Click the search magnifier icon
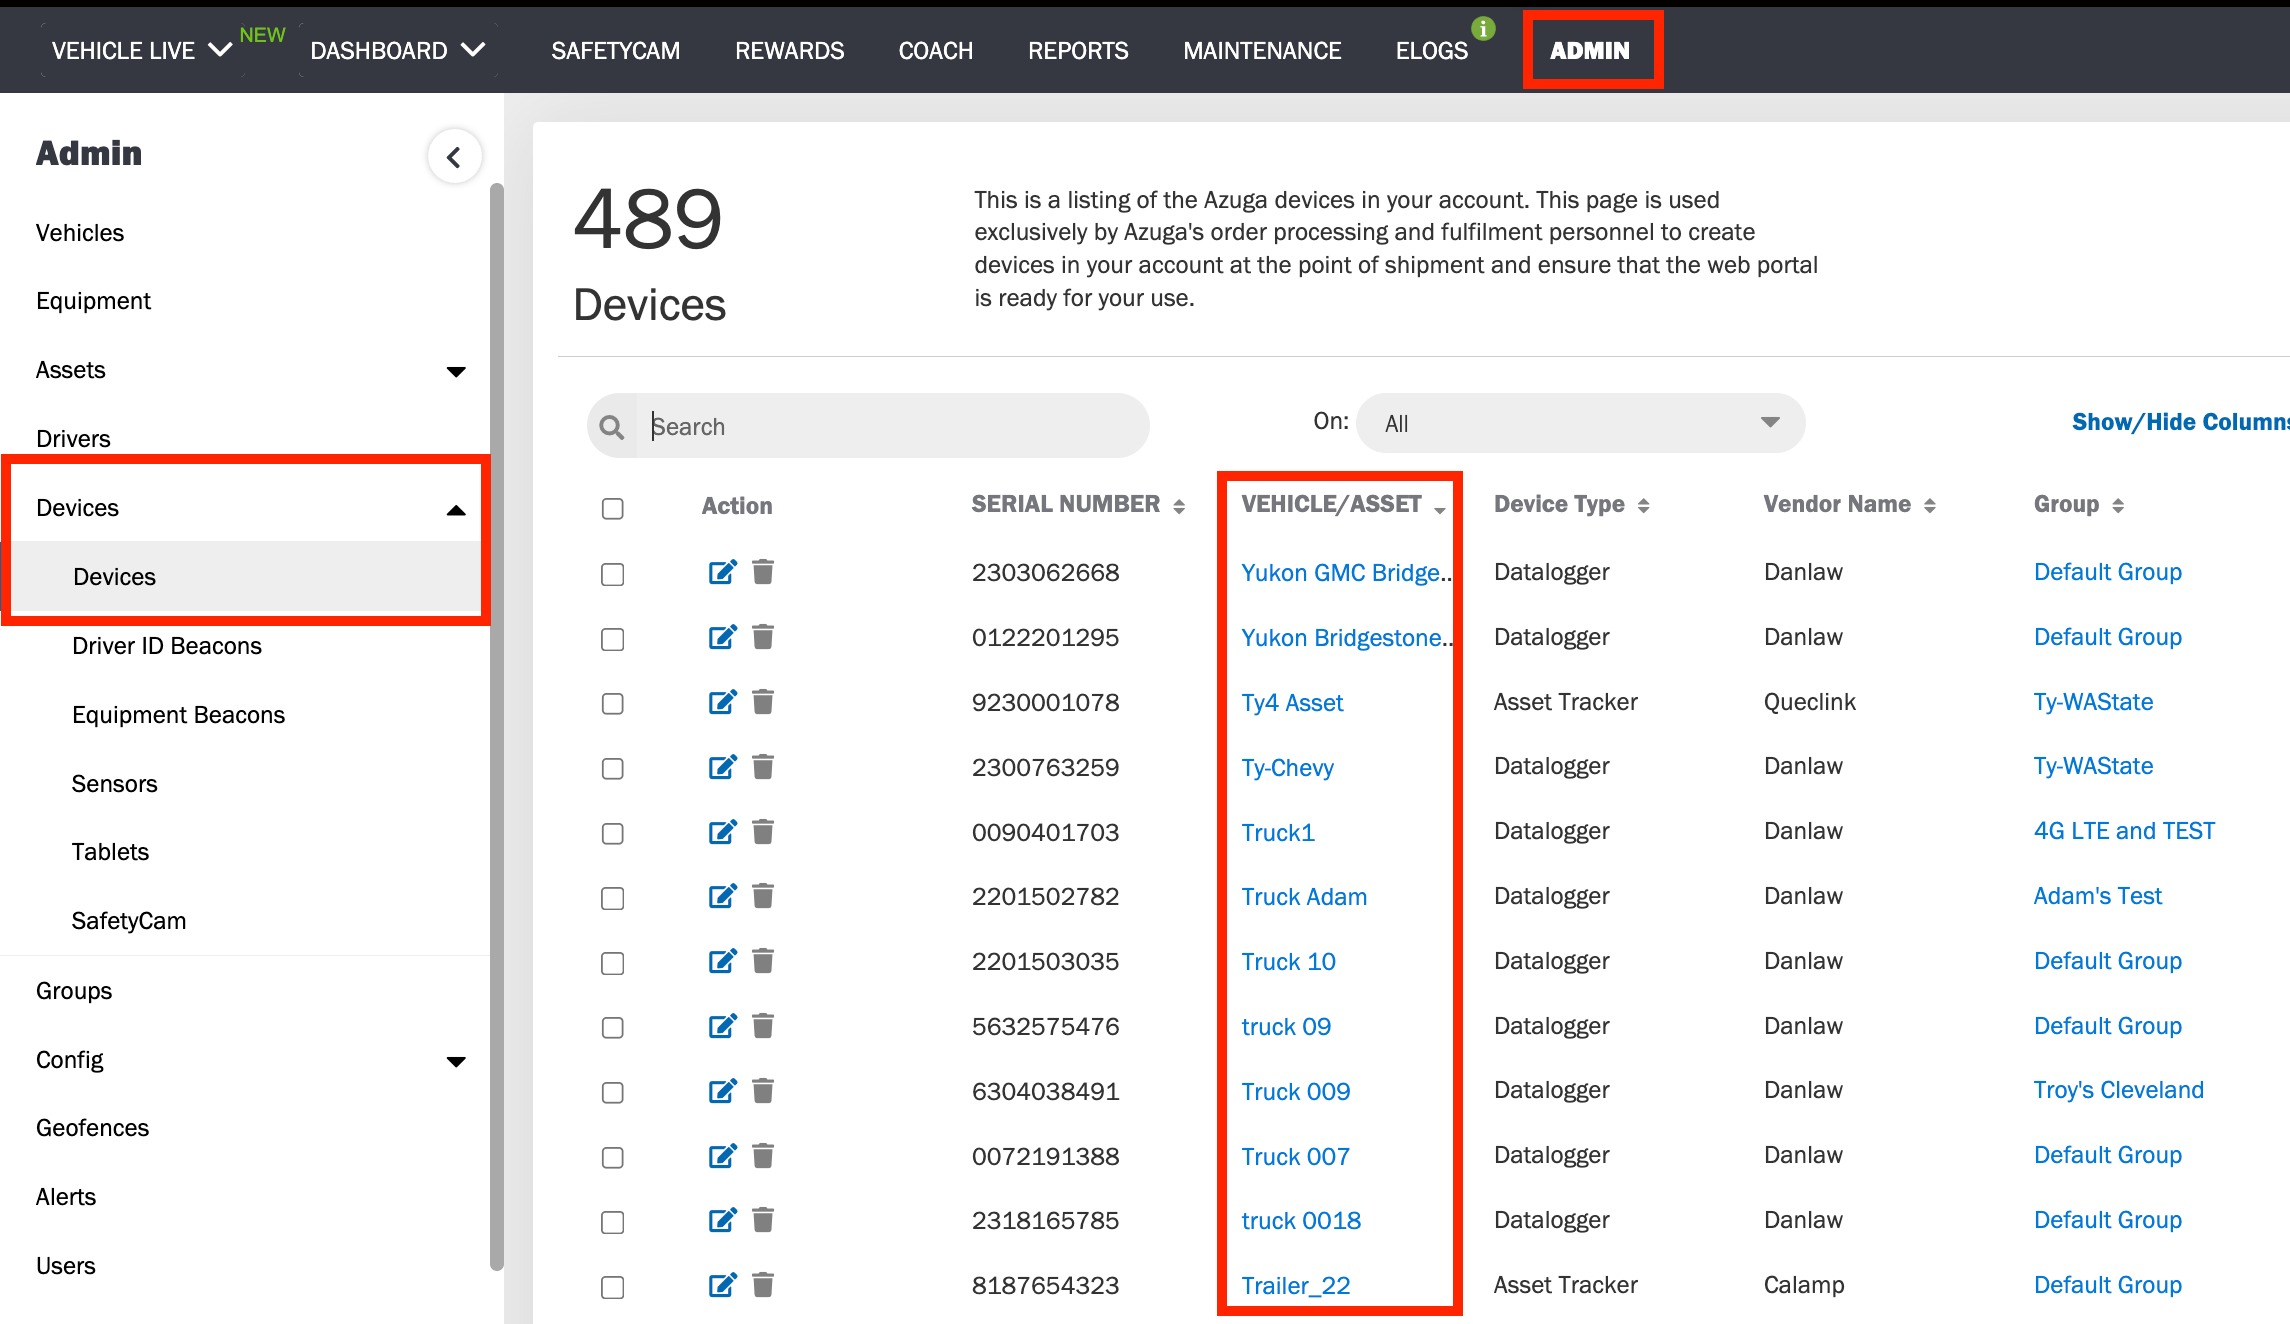Image resolution: width=2290 pixels, height=1324 pixels. tap(612, 427)
